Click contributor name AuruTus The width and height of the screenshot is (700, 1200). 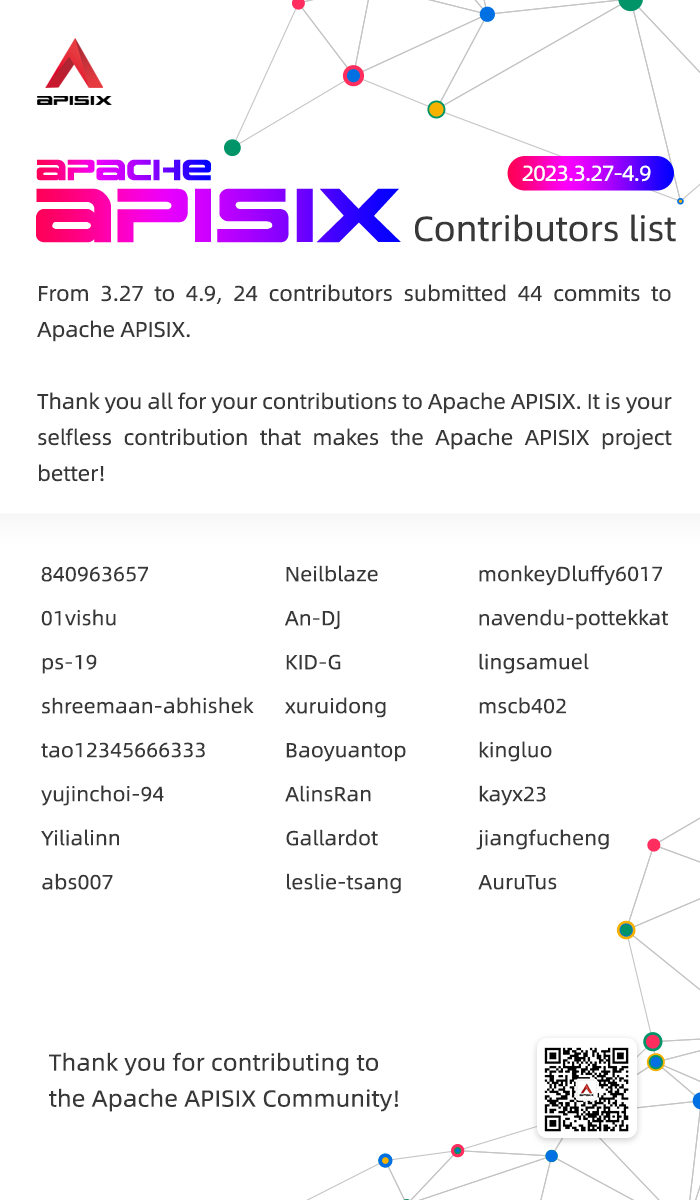[x=518, y=882]
